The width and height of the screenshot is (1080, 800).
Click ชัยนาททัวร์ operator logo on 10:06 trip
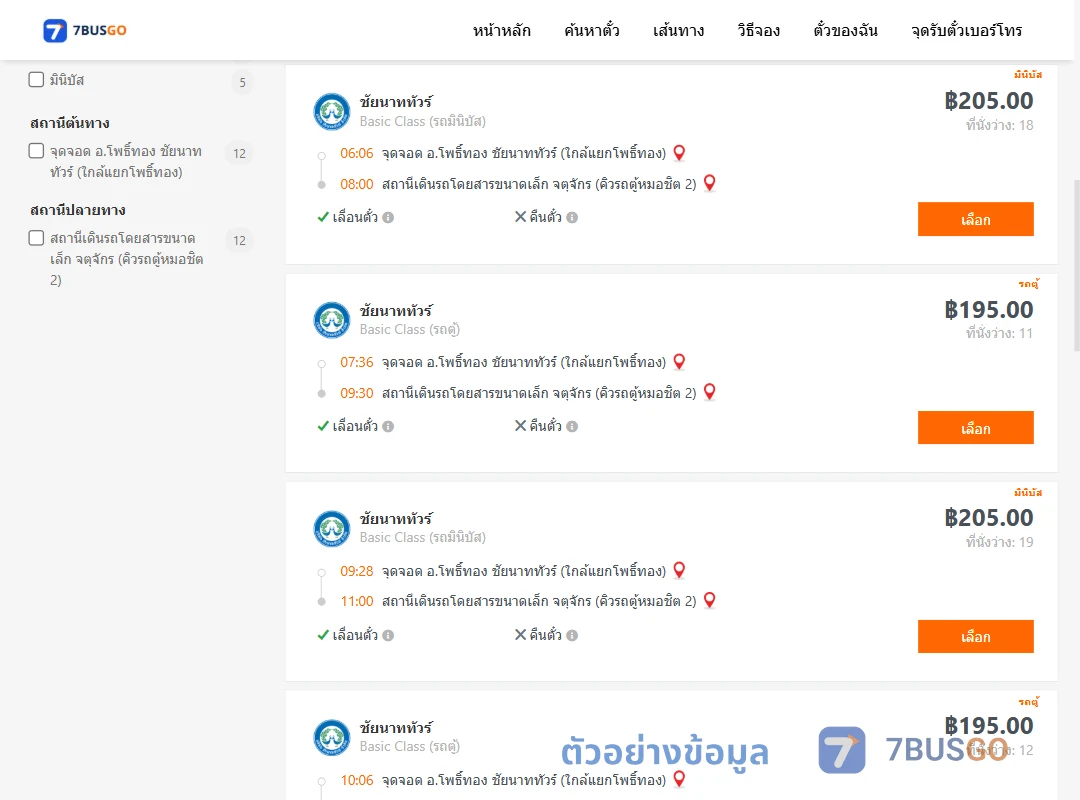[332, 737]
